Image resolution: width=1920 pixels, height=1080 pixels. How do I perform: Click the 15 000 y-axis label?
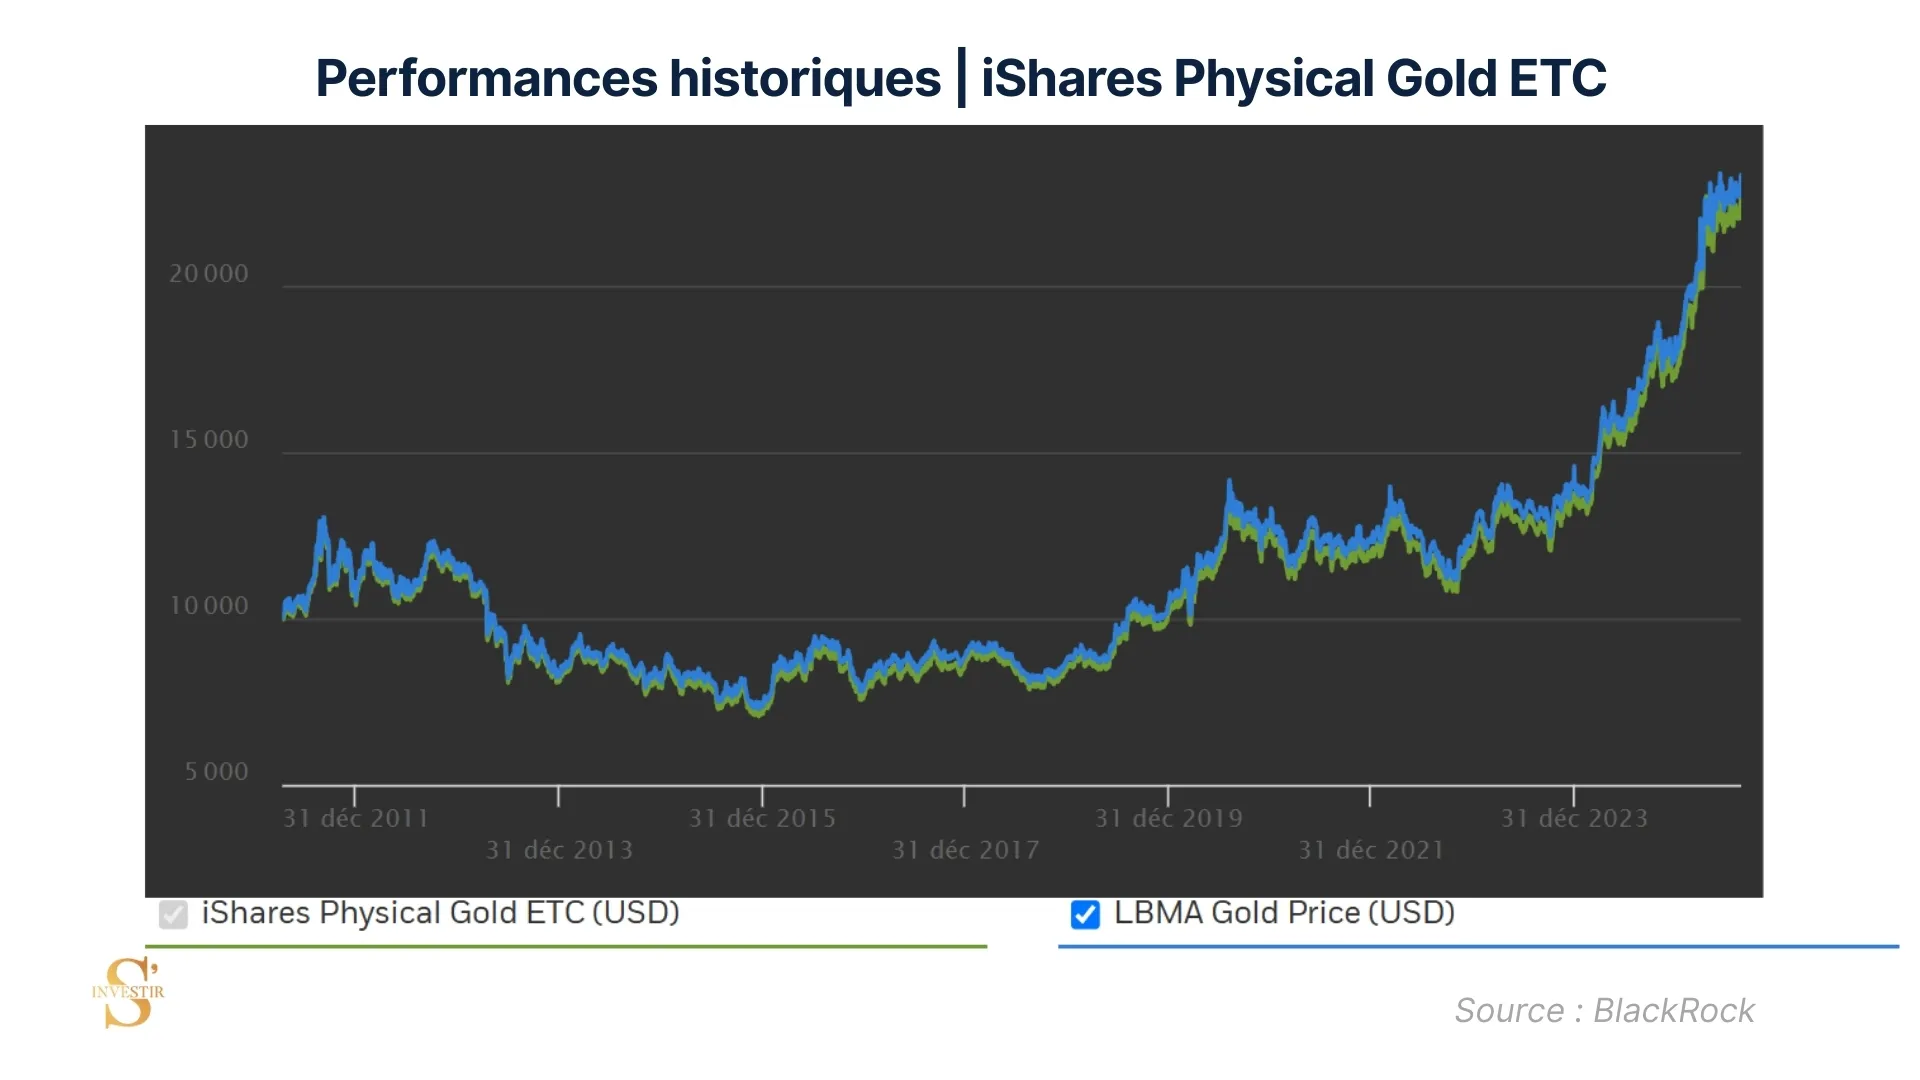[x=209, y=440]
